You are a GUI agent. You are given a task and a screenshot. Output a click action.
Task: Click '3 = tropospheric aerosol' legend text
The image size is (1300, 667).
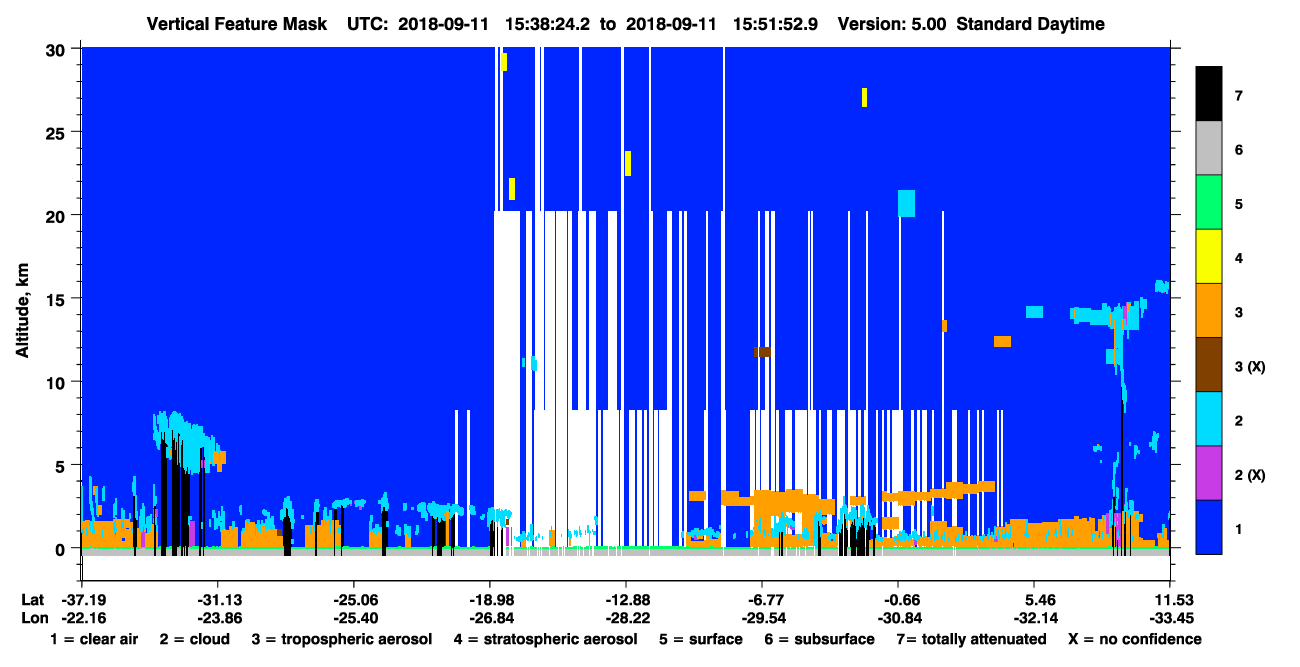(x=342, y=639)
